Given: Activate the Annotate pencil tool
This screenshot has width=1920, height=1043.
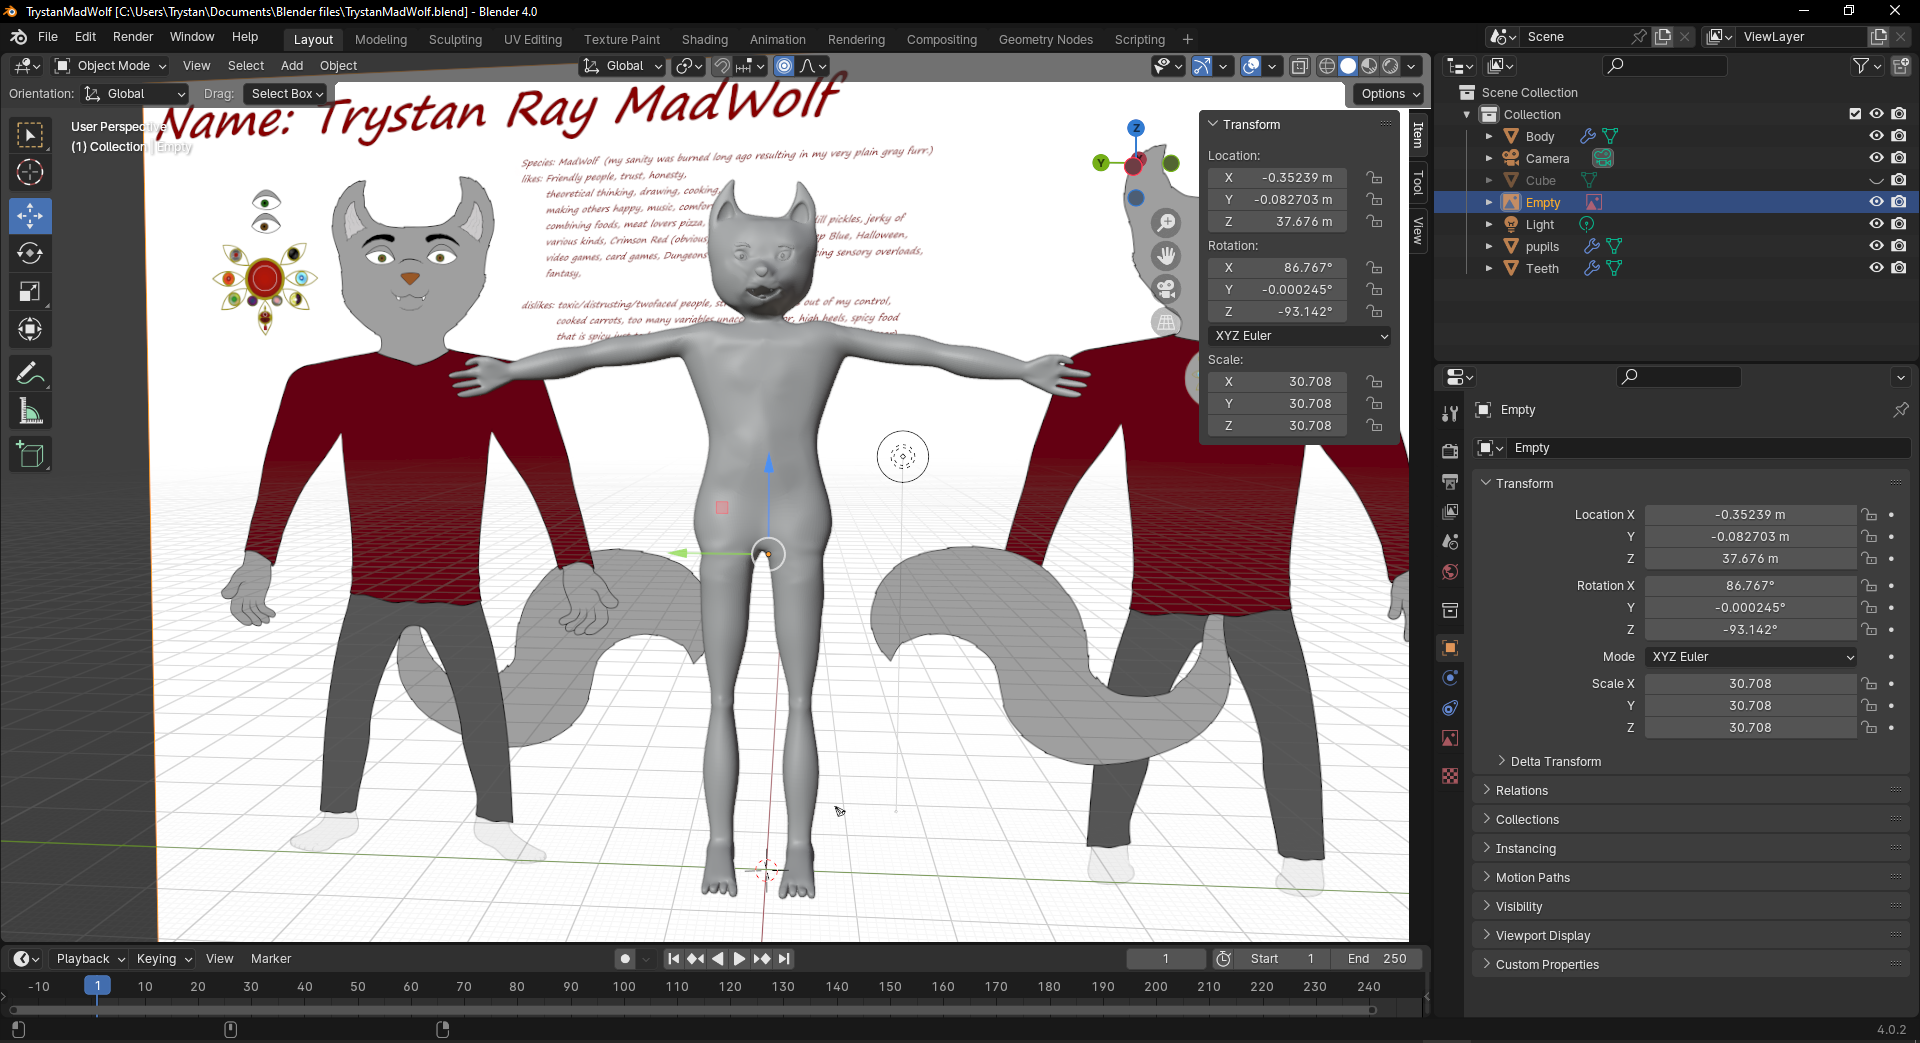Looking at the screenshot, I should click(30, 374).
